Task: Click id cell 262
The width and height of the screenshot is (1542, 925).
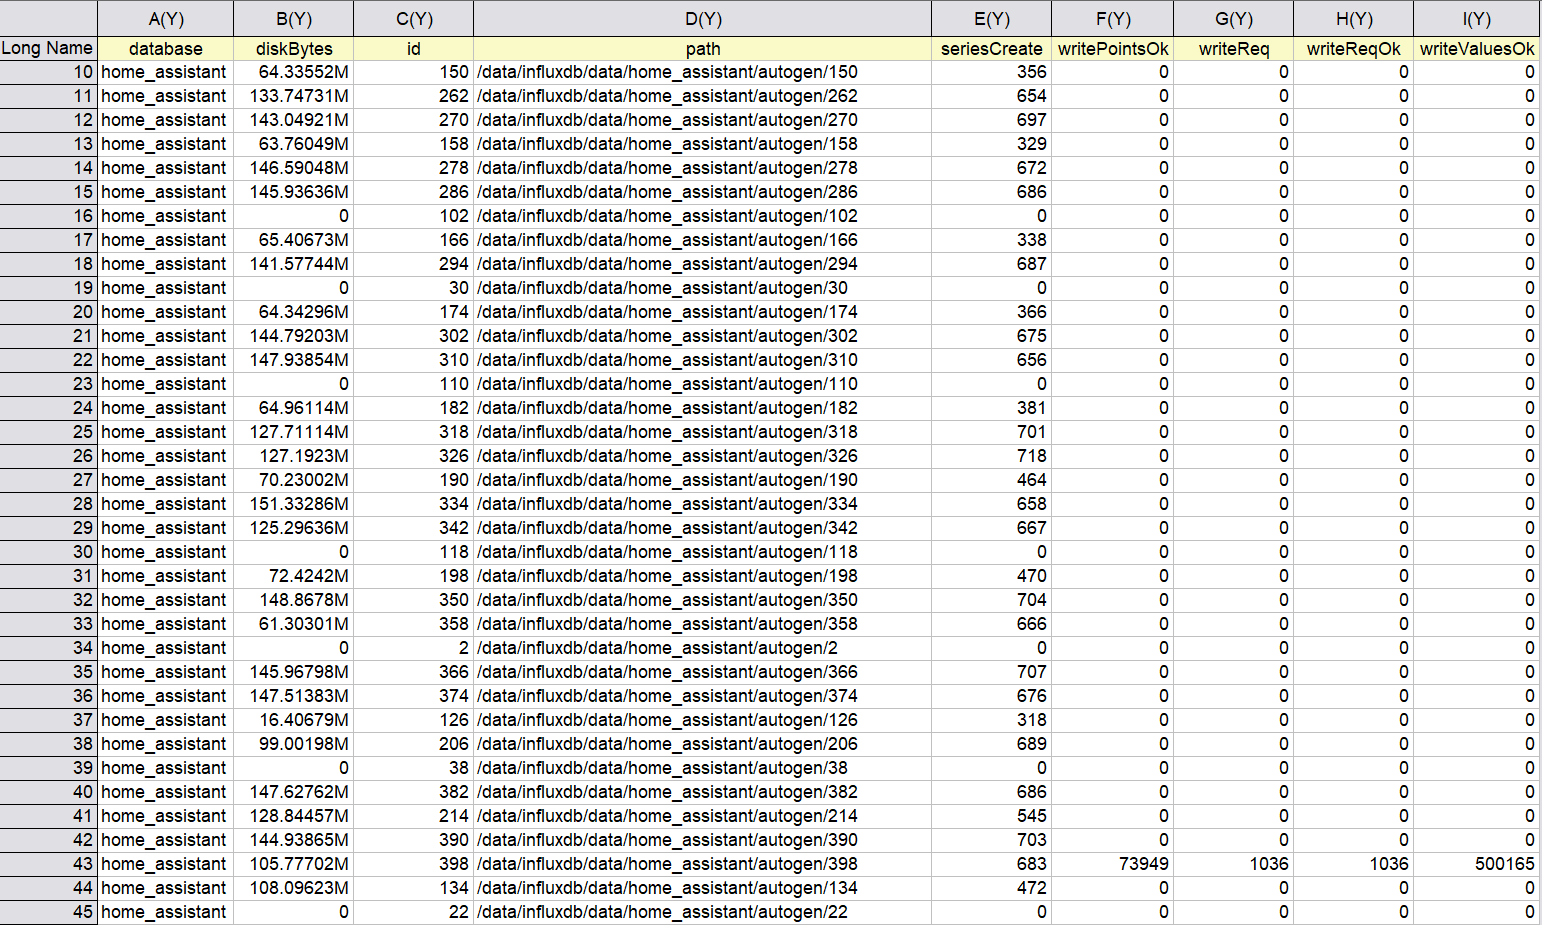Action: (413, 96)
